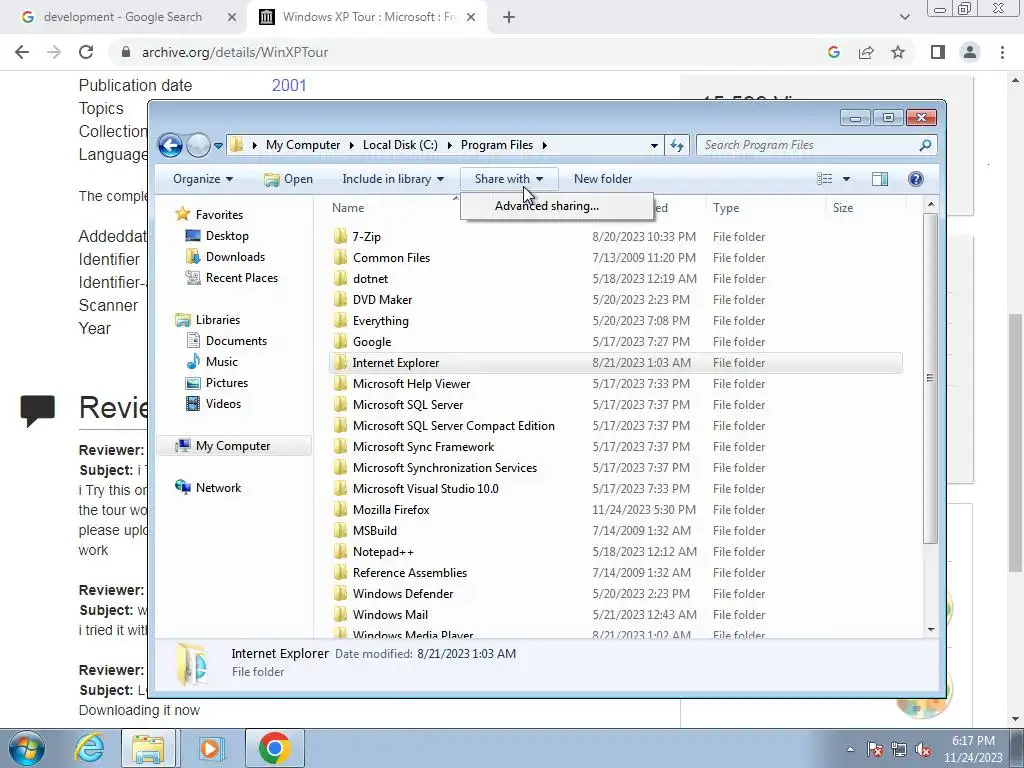
Task: Expand the view options dropdown arrow
Action: 846,179
